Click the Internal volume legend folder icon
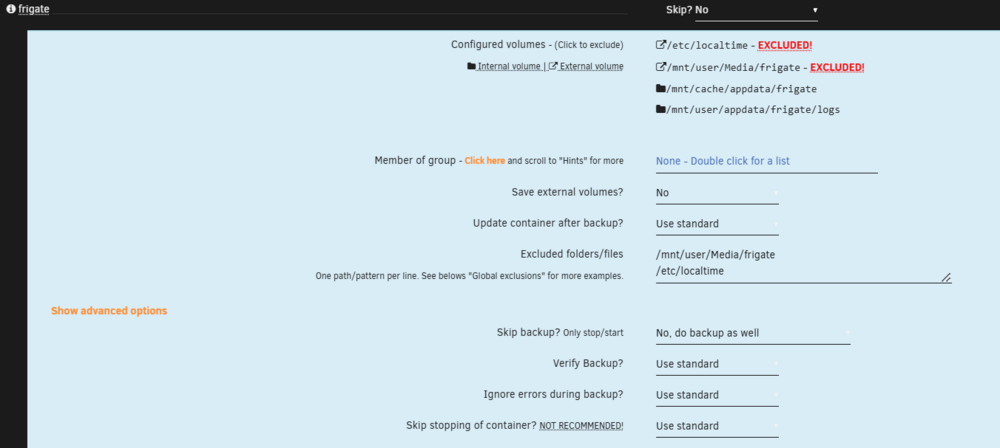The image size is (1000, 448). click(471, 66)
